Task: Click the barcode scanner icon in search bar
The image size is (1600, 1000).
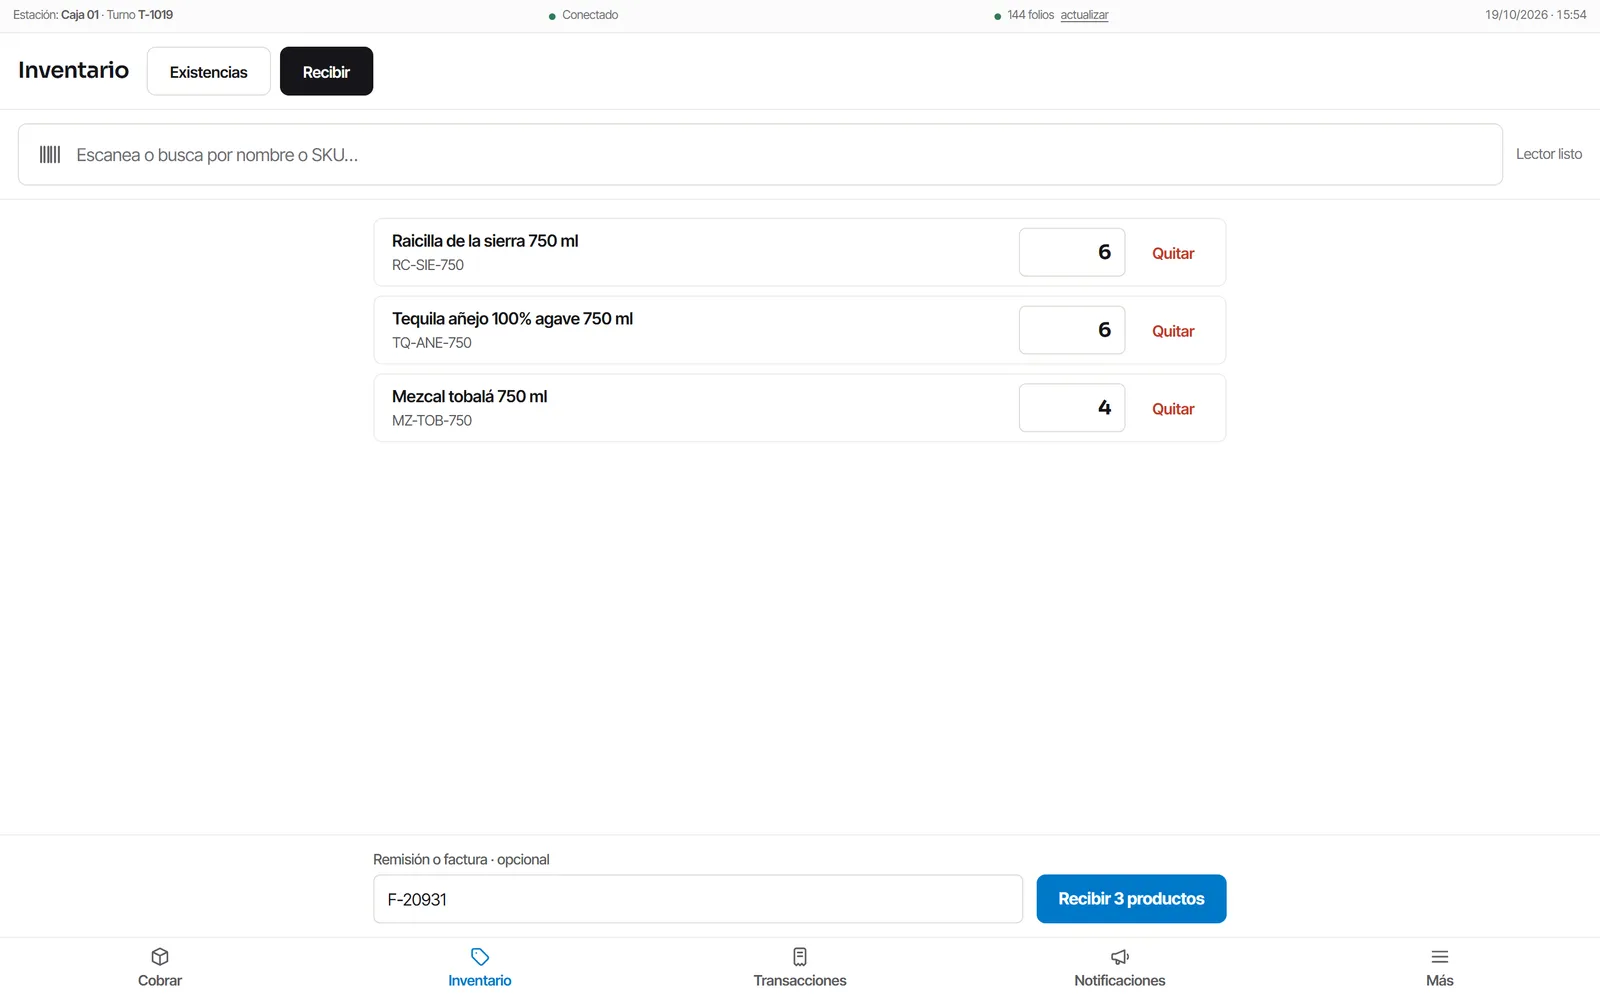Action: [x=50, y=154]
